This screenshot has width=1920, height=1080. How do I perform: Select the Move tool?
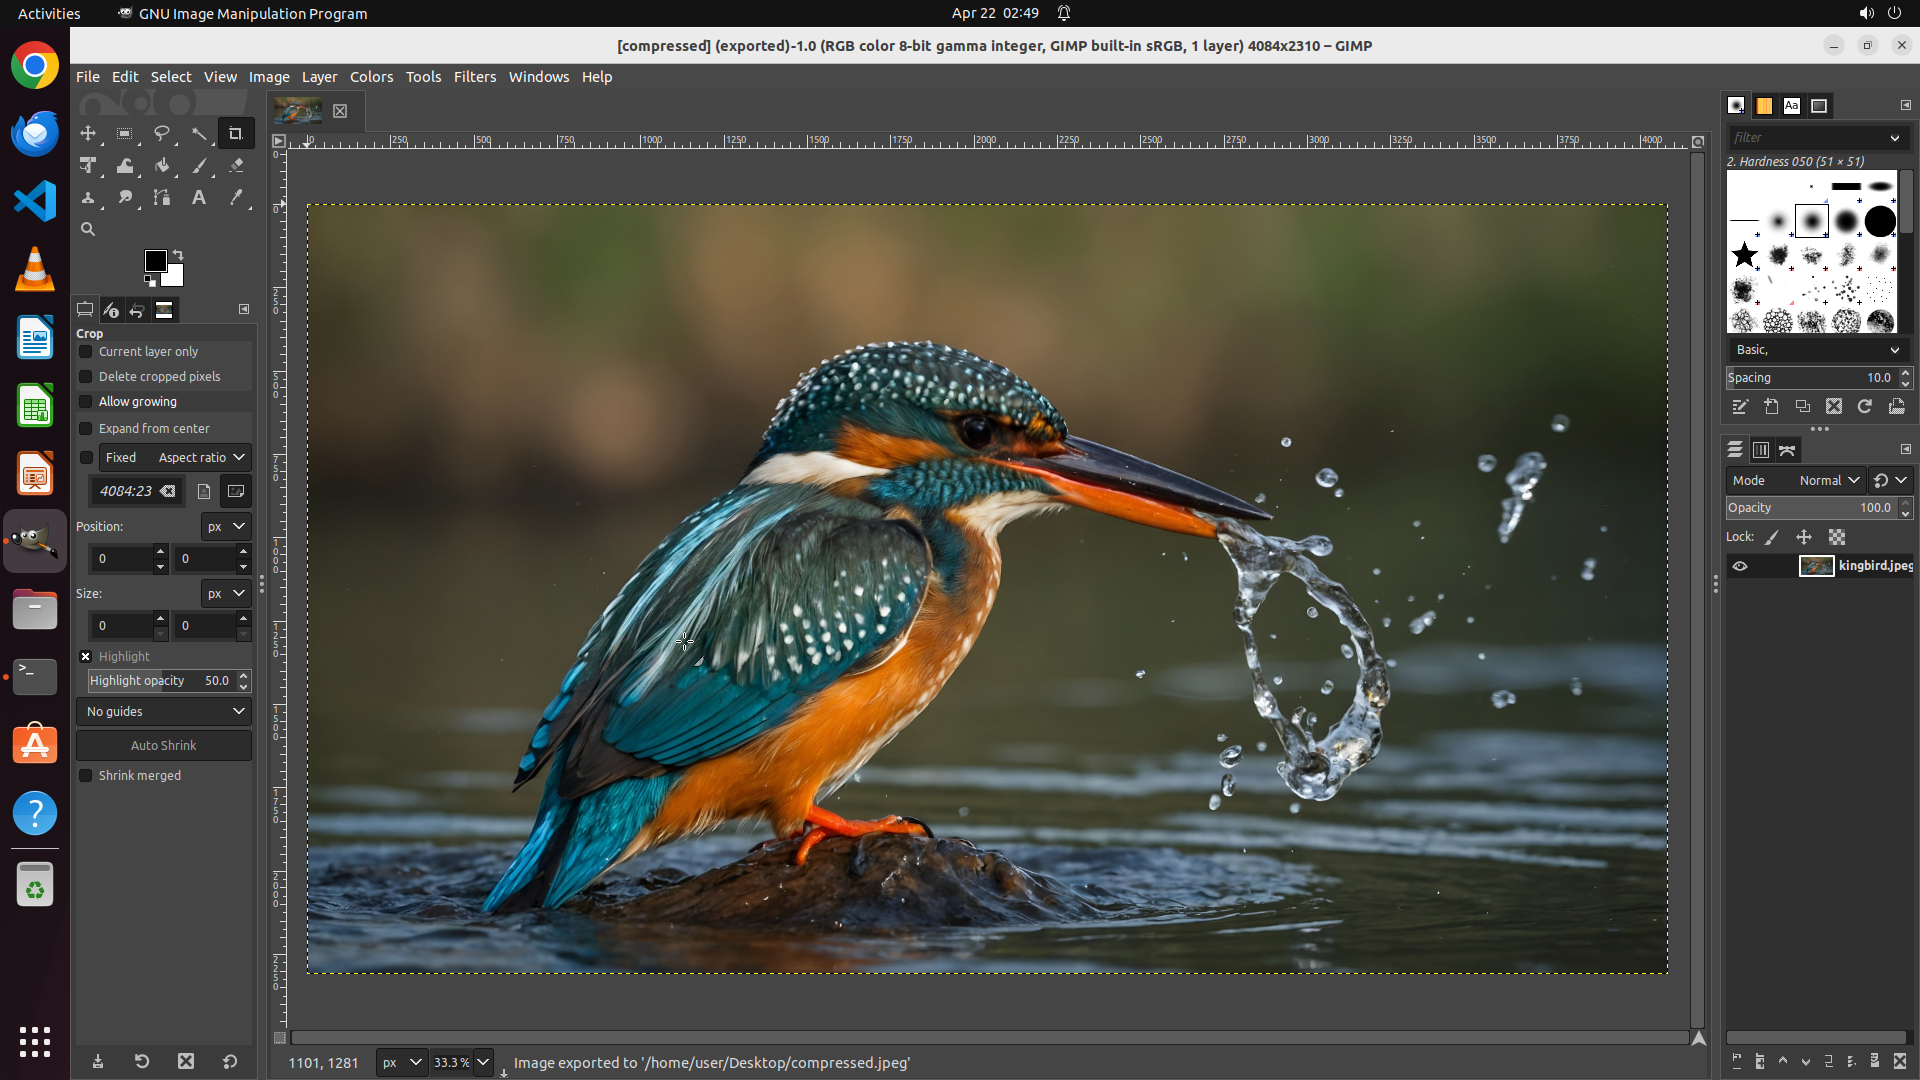[88, 133]
